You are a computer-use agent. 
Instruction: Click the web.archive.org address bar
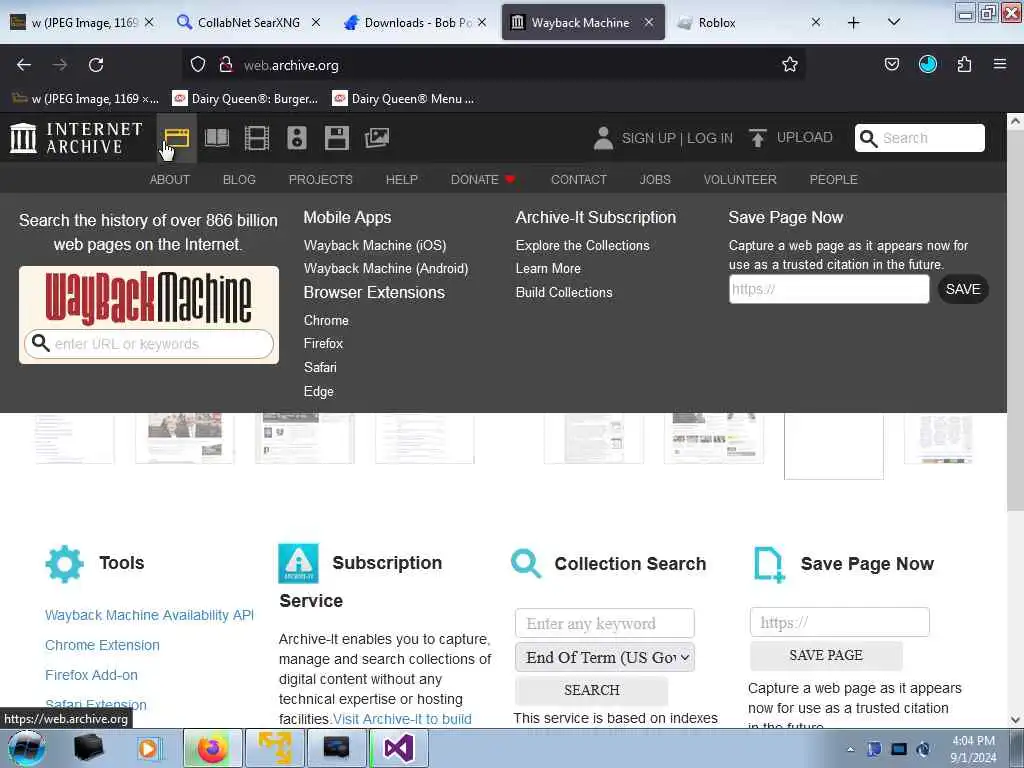coord(493,65)
